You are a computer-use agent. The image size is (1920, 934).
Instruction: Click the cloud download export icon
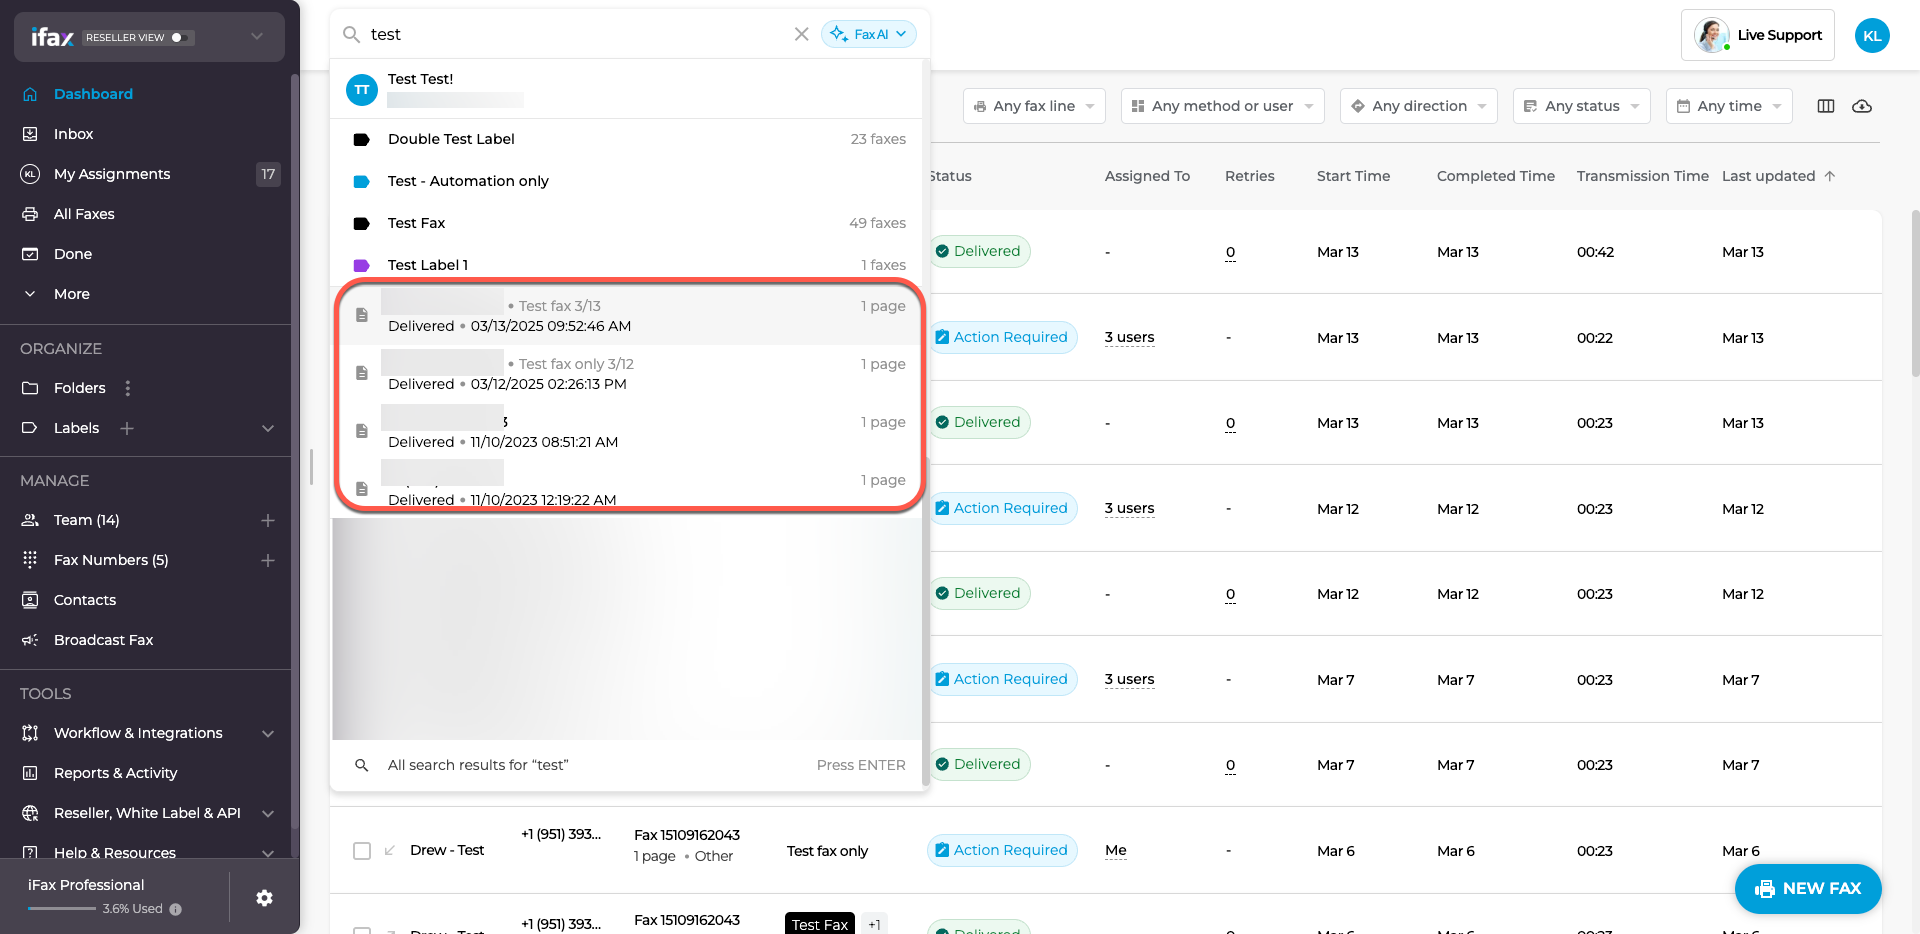click(1862, 106)
